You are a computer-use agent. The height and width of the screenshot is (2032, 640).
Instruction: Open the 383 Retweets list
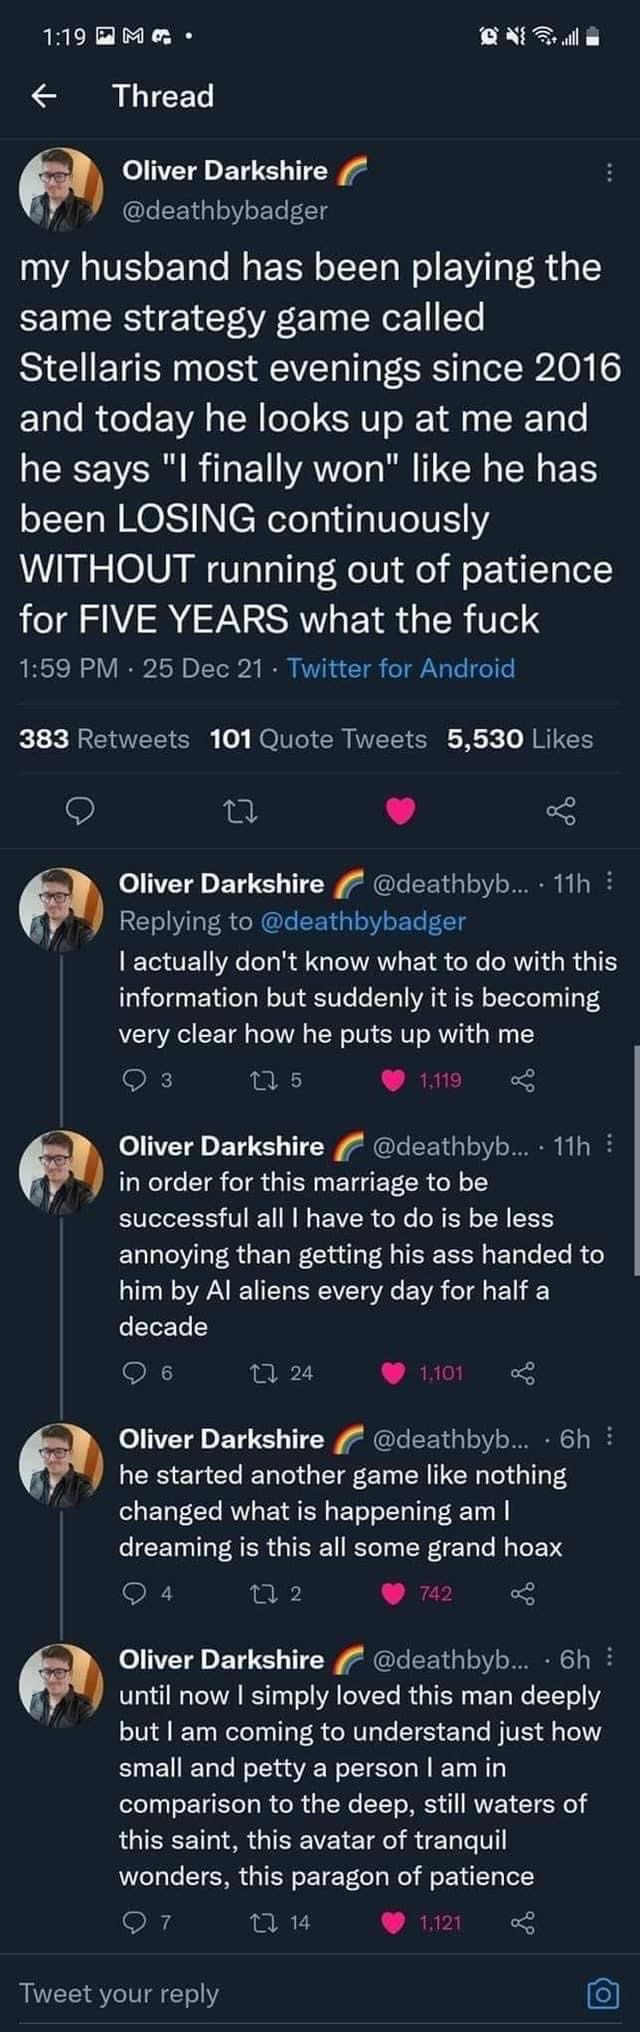point(104,739)
